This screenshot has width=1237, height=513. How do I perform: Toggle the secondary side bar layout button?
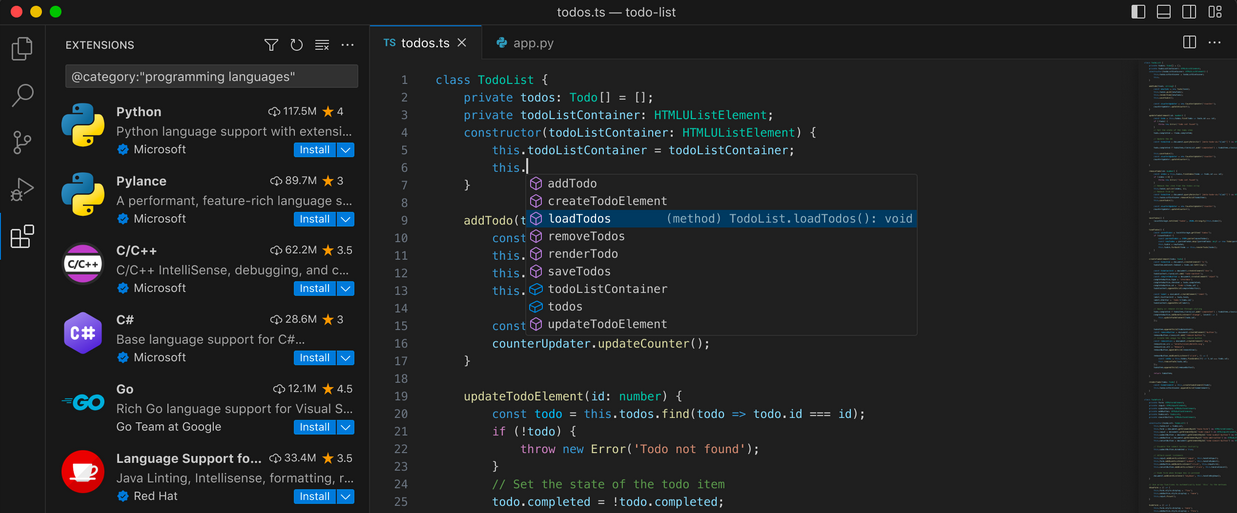click(1189, 12)
